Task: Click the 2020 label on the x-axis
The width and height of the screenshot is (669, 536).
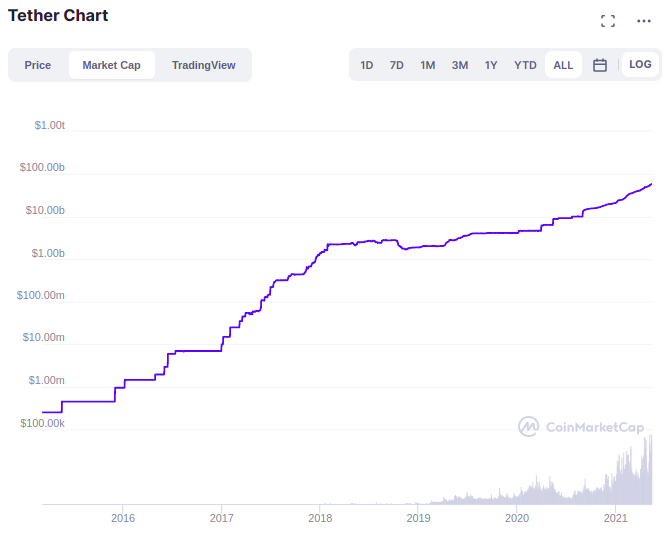Action: [517, 518]
